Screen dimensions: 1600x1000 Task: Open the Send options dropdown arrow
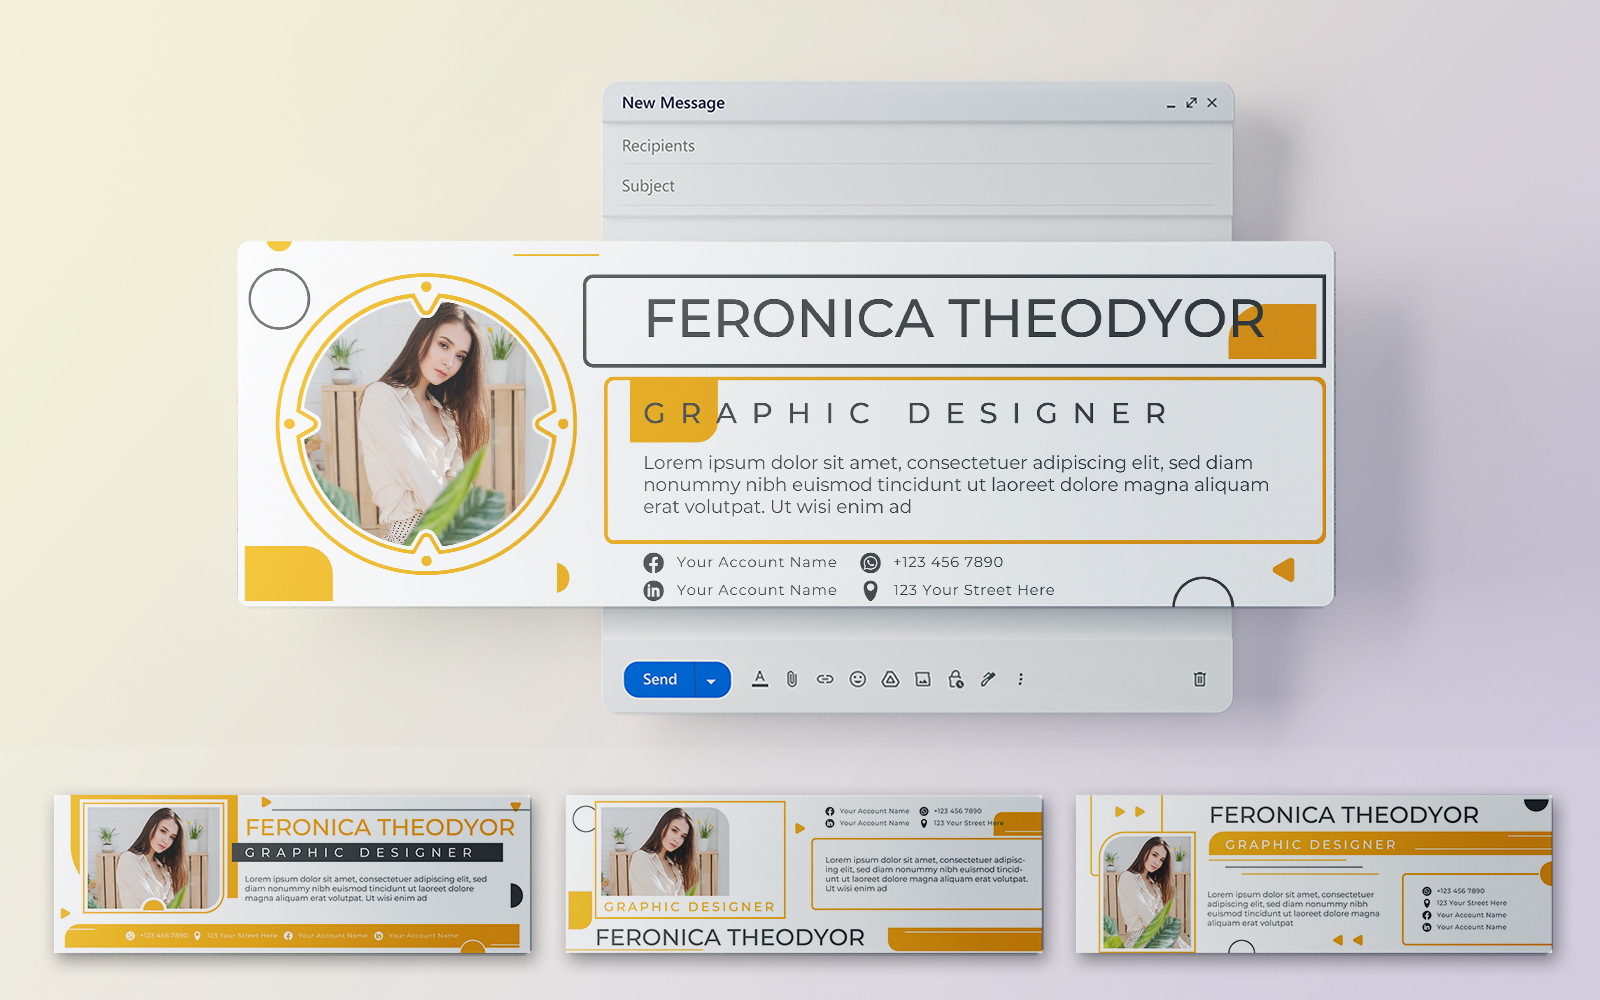pos(711,680)
